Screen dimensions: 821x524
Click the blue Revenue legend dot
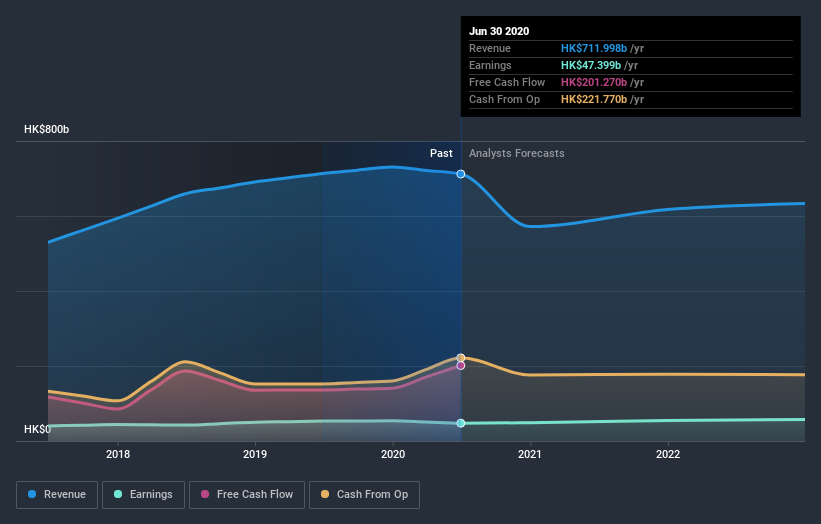(x=32, y=494)
